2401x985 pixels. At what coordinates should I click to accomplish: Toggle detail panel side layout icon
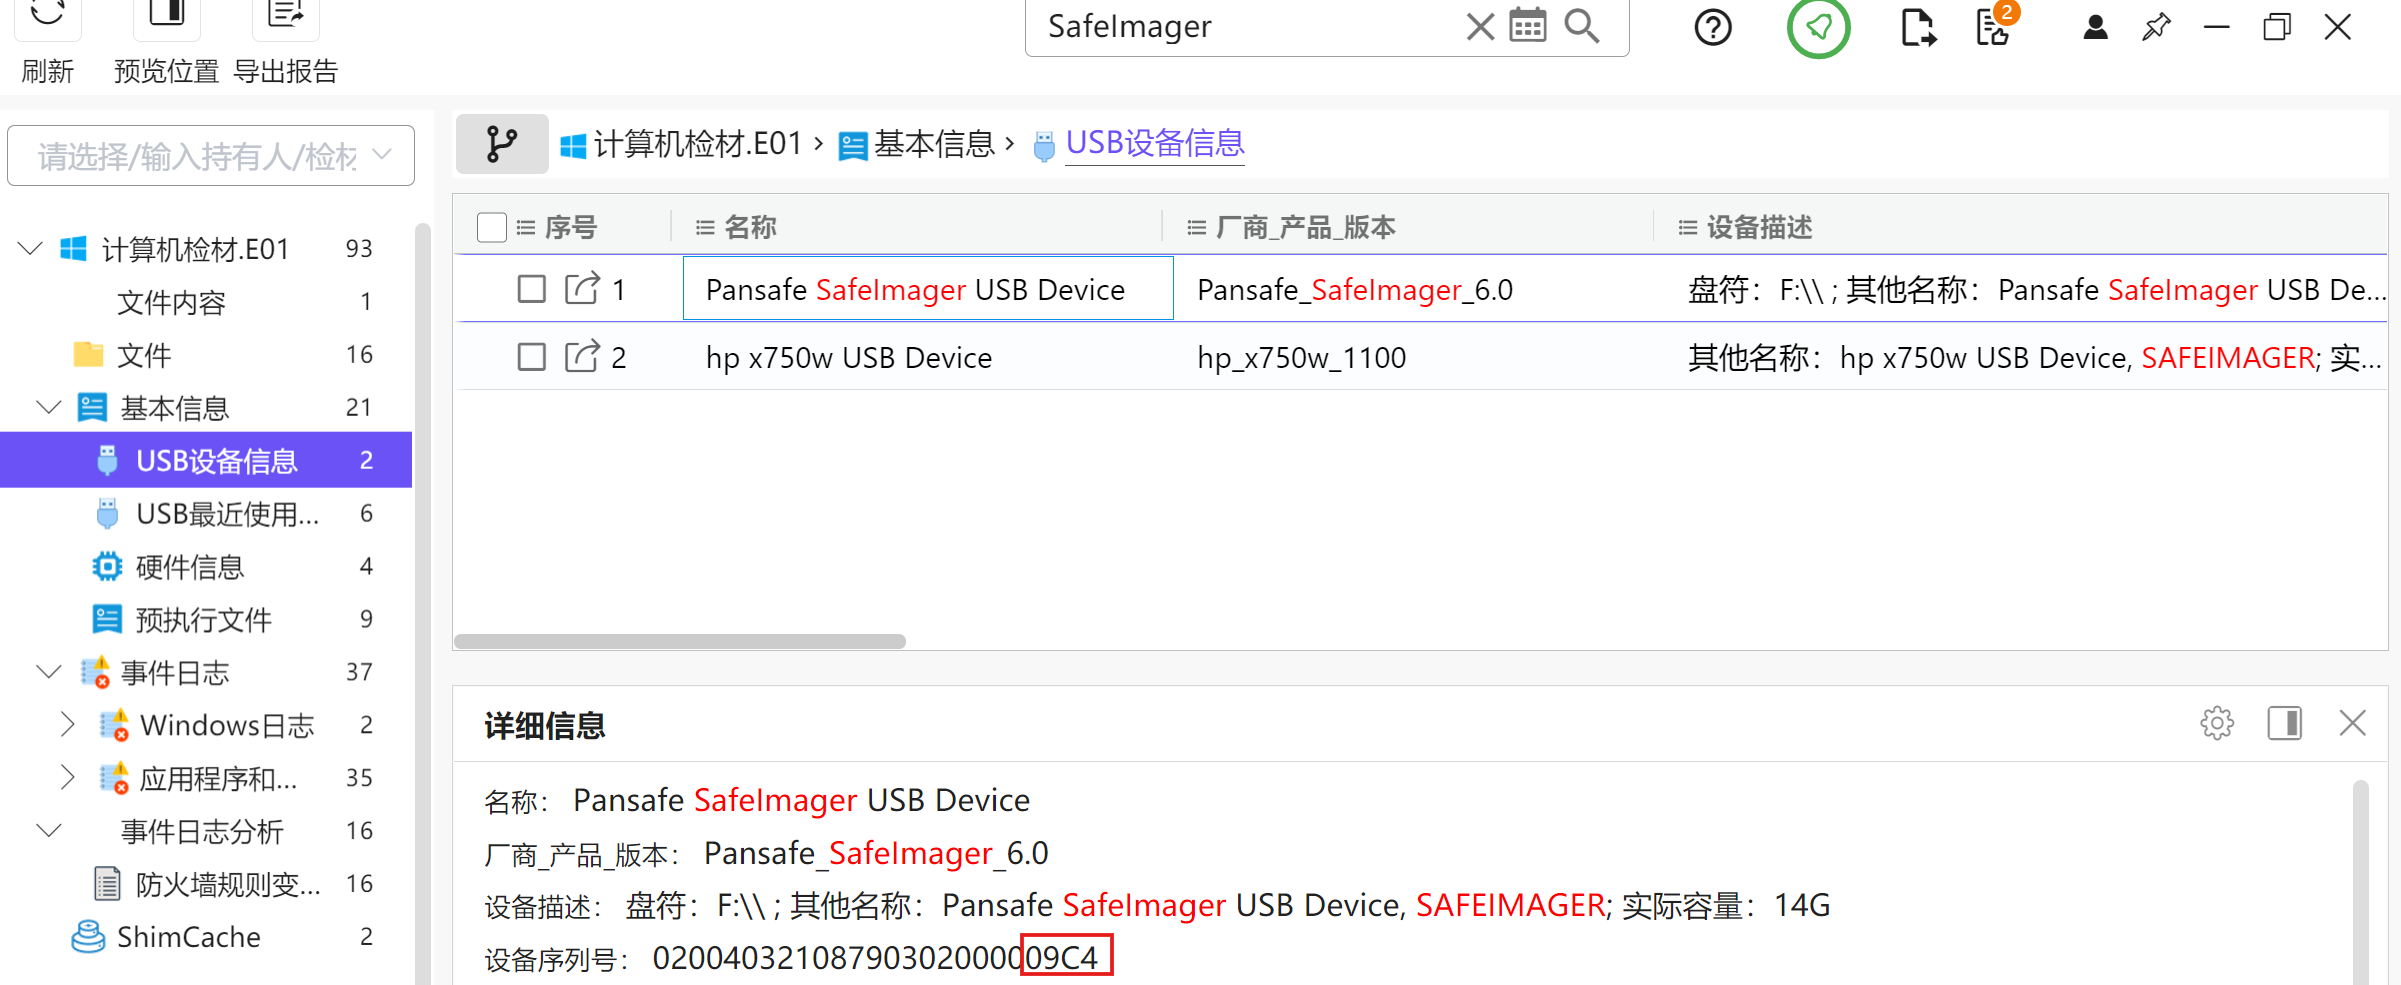point(2284,723)
